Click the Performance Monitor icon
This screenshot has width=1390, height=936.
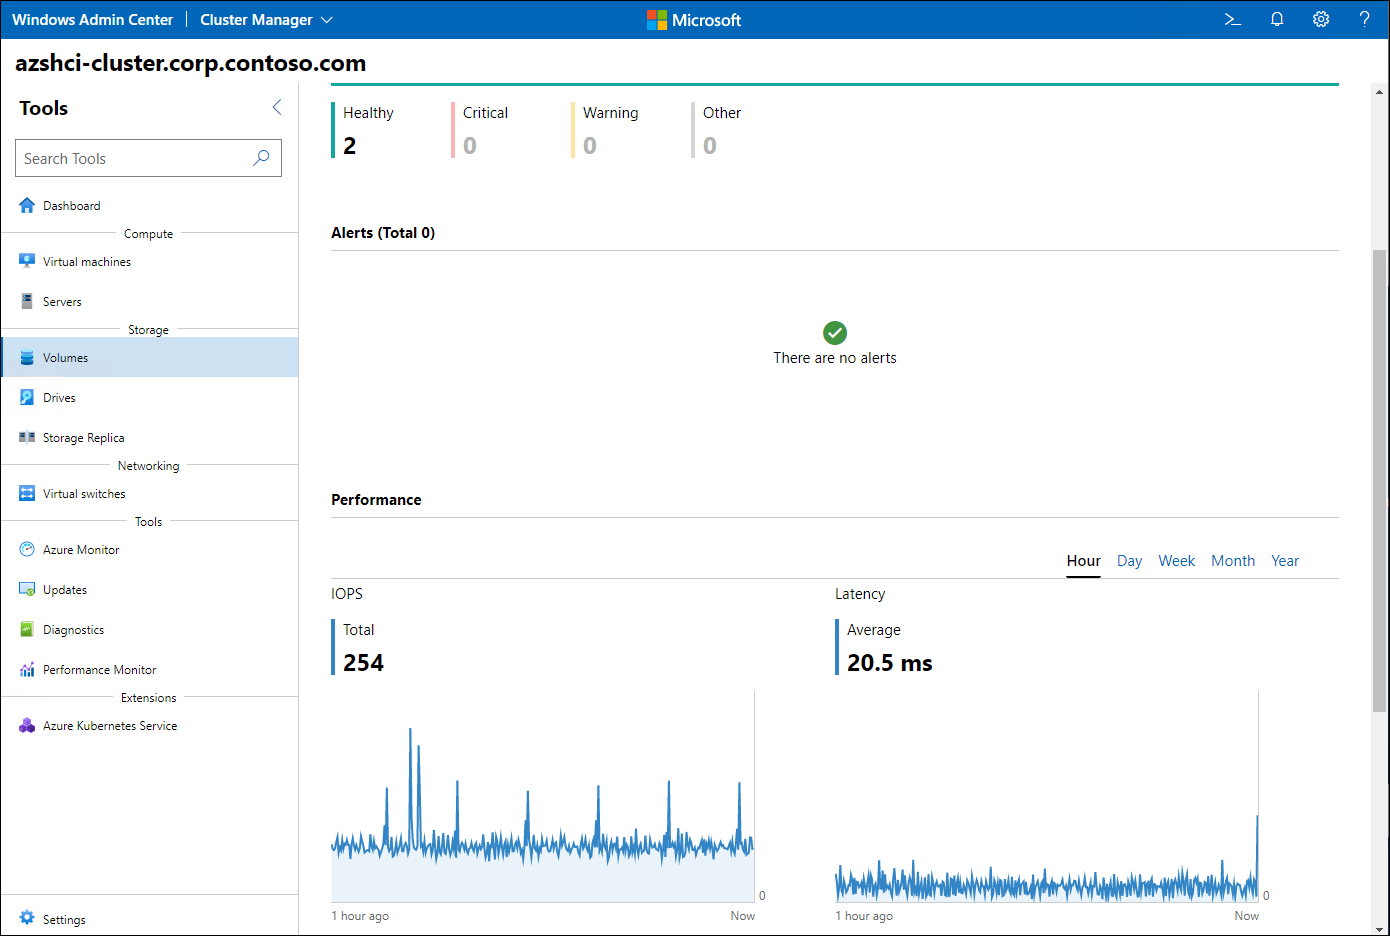[27, 669]
